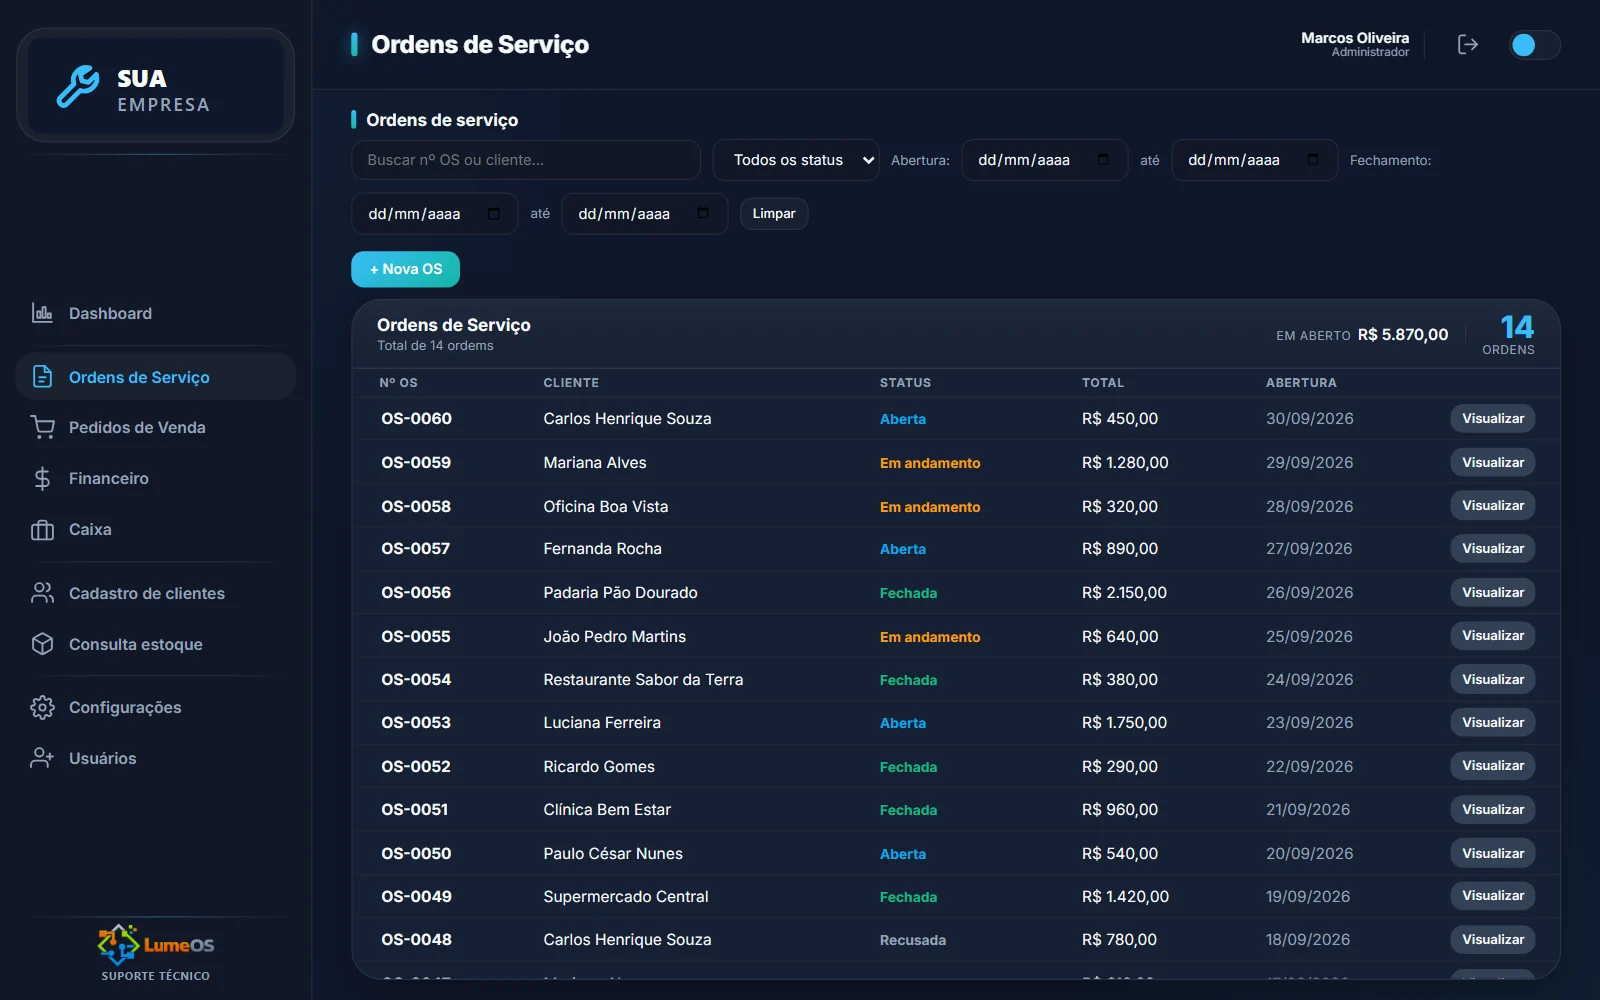Open Visualizar for OS-0053 Luciana Ferreira

coord(1493,722)
